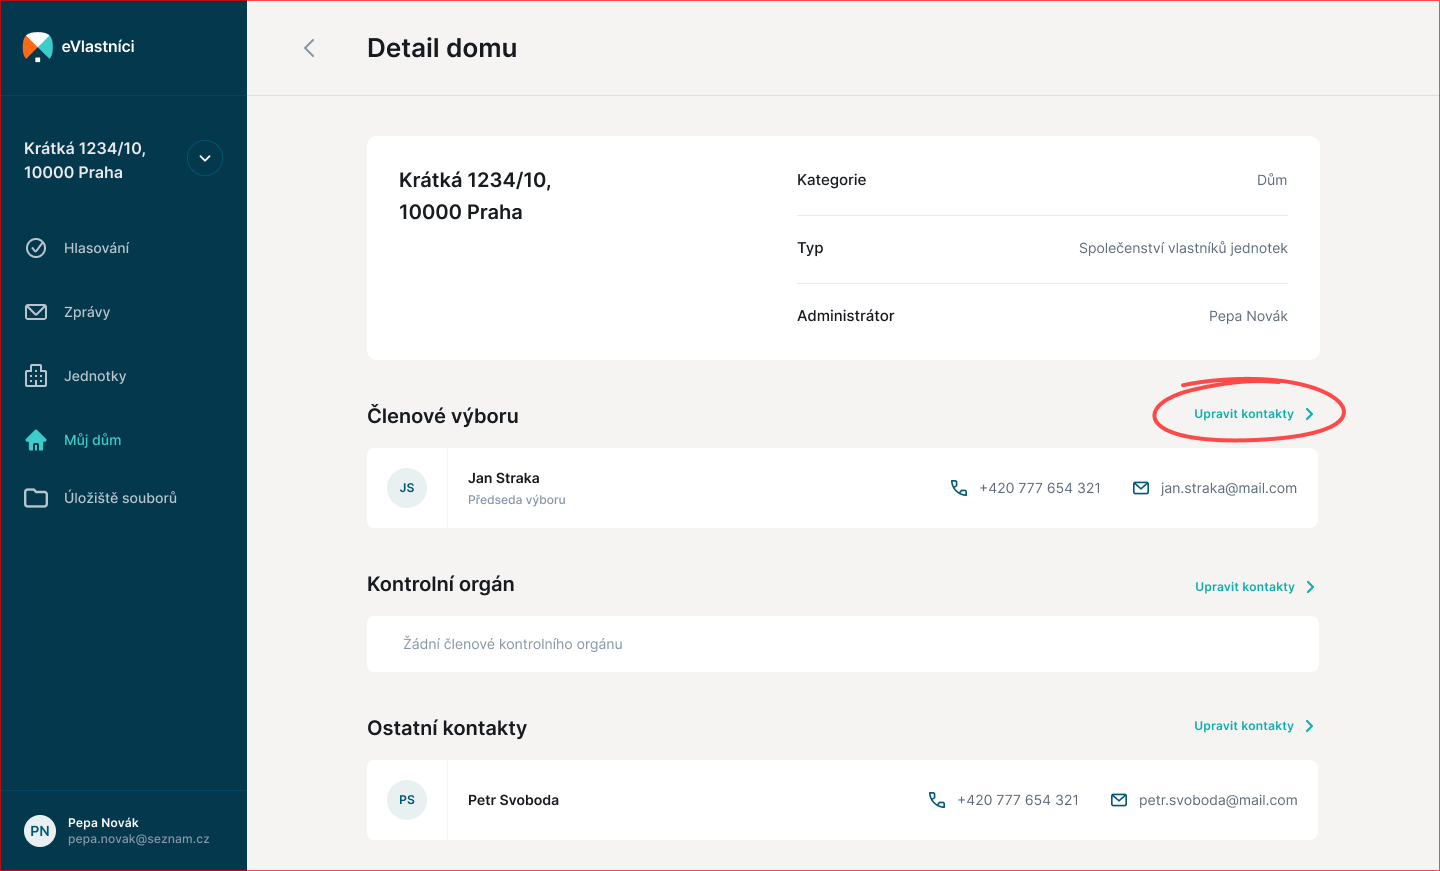The image size is (1440, 871).
Task: Open the Hlasování menu item
Action: pyautogui.click(x=96, y=248)
